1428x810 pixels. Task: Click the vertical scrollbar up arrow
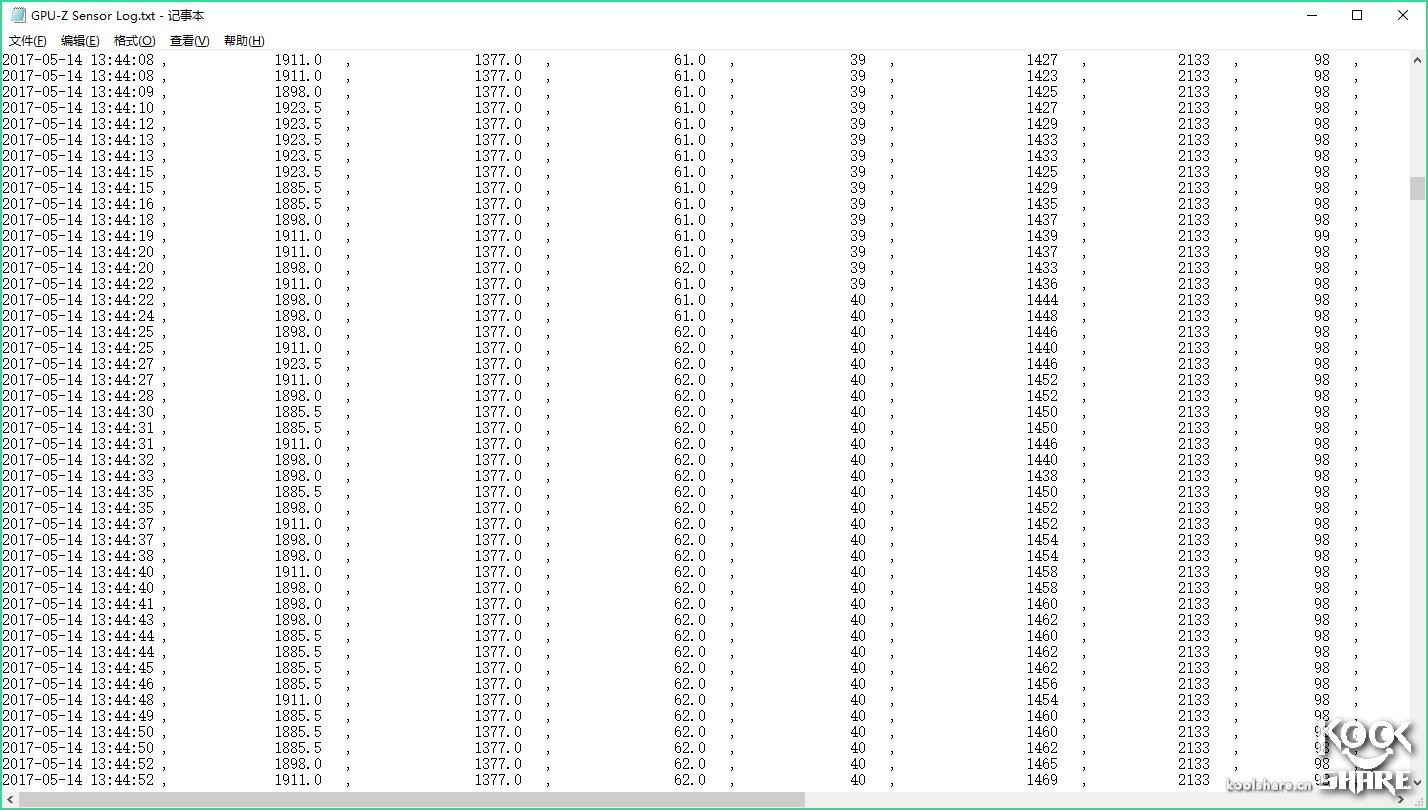click(x=1416, y=60)
